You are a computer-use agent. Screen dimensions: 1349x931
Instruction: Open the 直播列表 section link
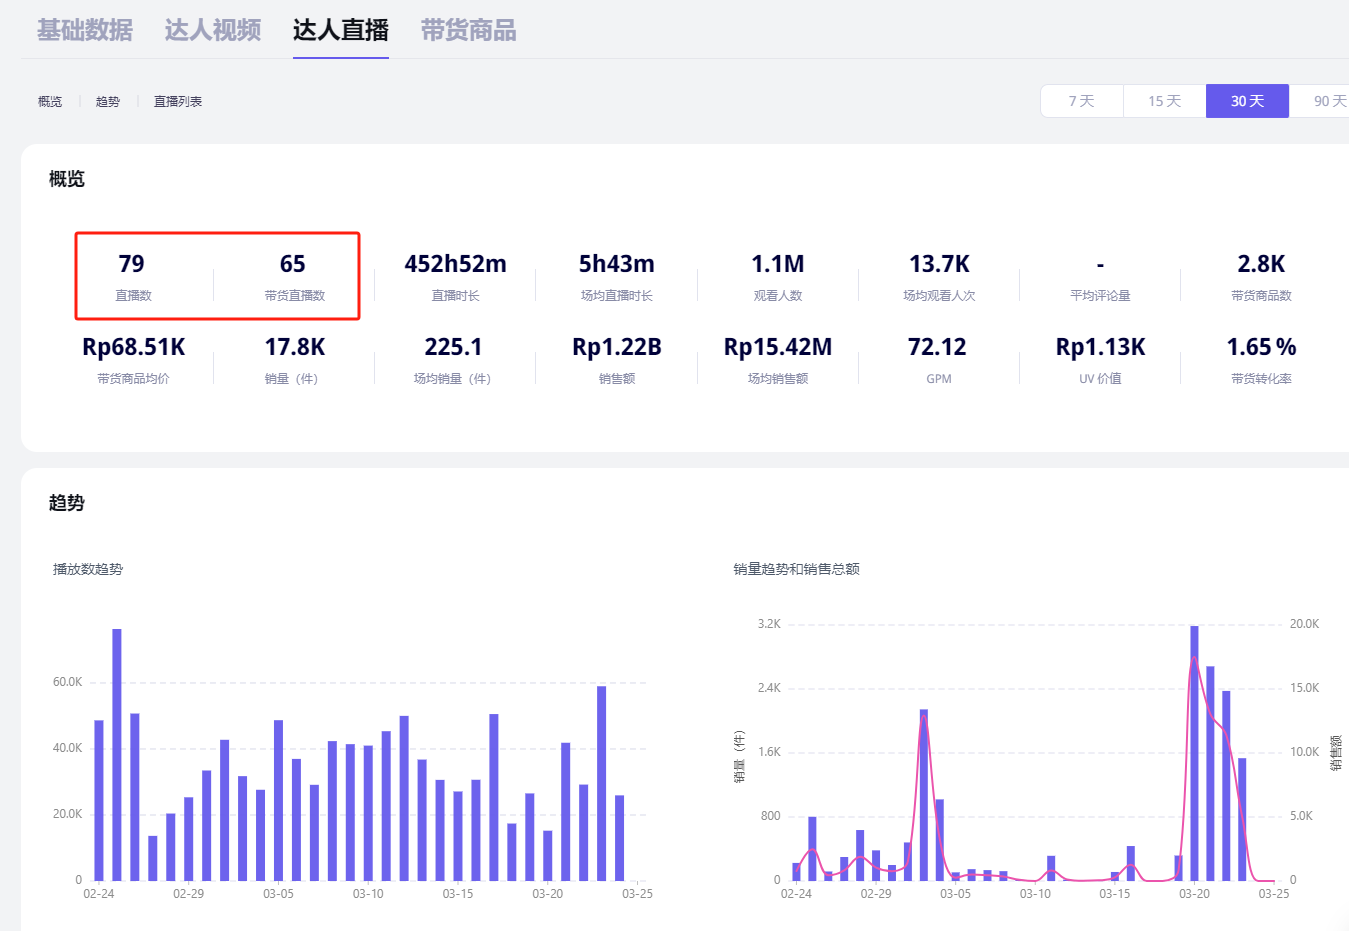pos(178,101)
